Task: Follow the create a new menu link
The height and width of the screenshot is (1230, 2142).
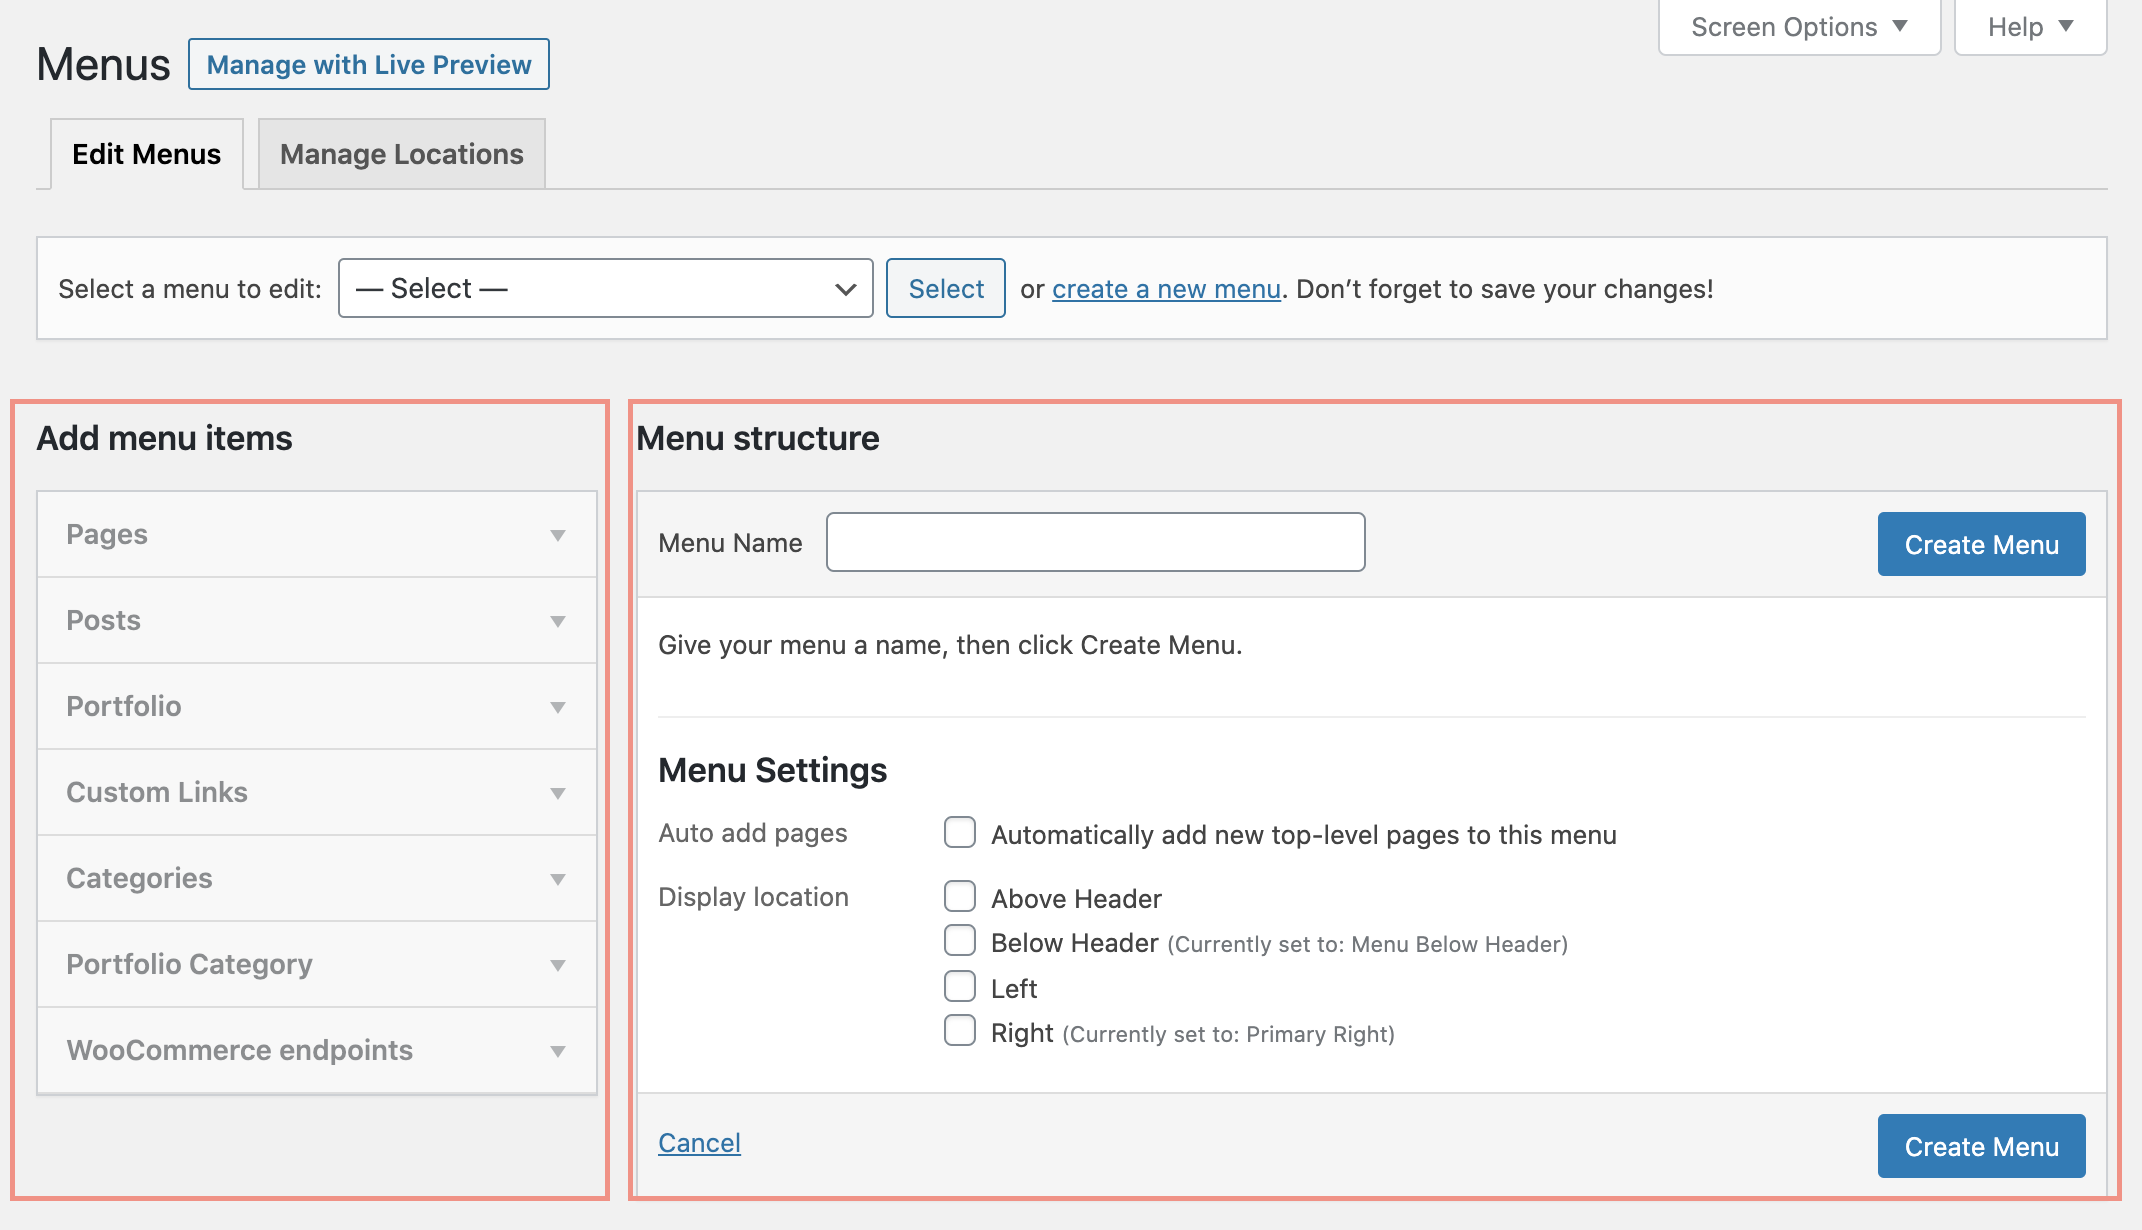Action: (x=1166, y=289)
